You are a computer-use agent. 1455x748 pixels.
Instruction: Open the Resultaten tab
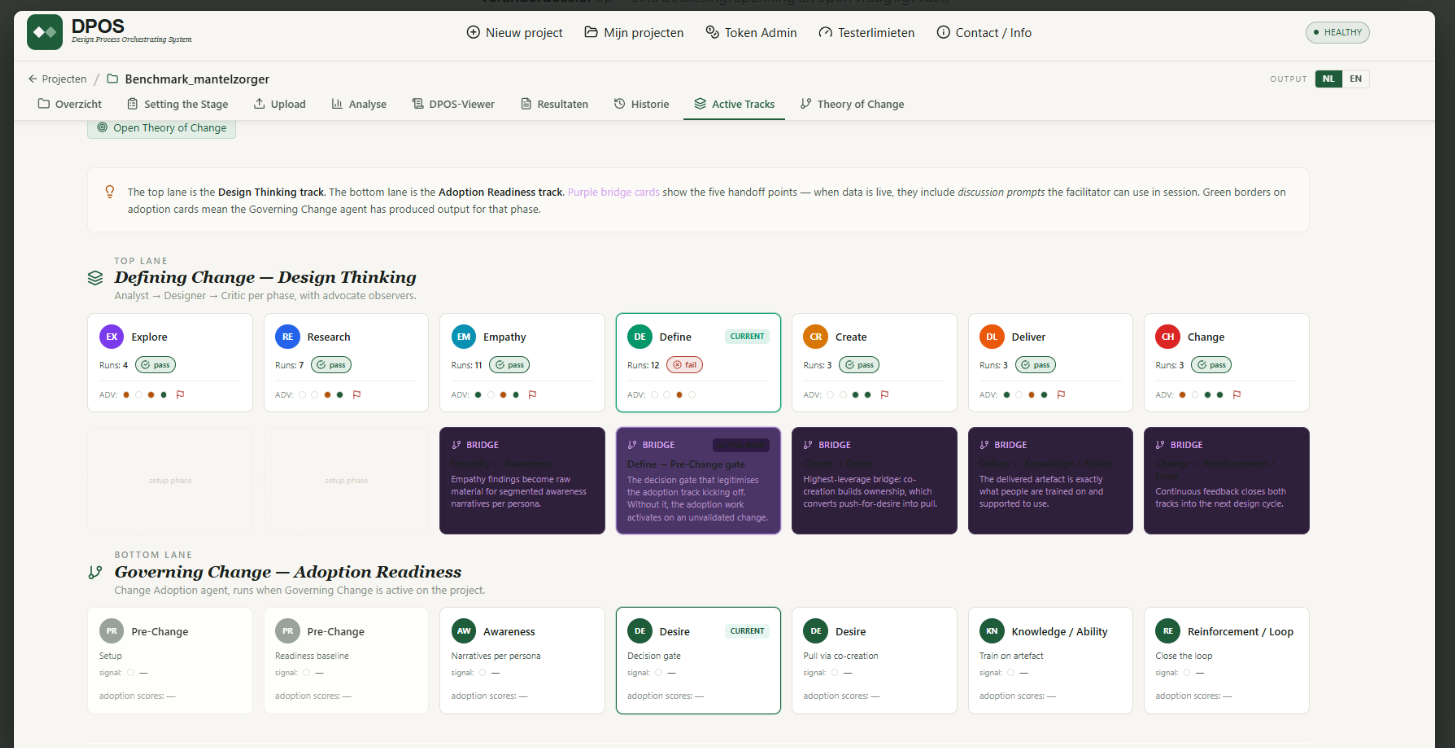tap(554, 104)
